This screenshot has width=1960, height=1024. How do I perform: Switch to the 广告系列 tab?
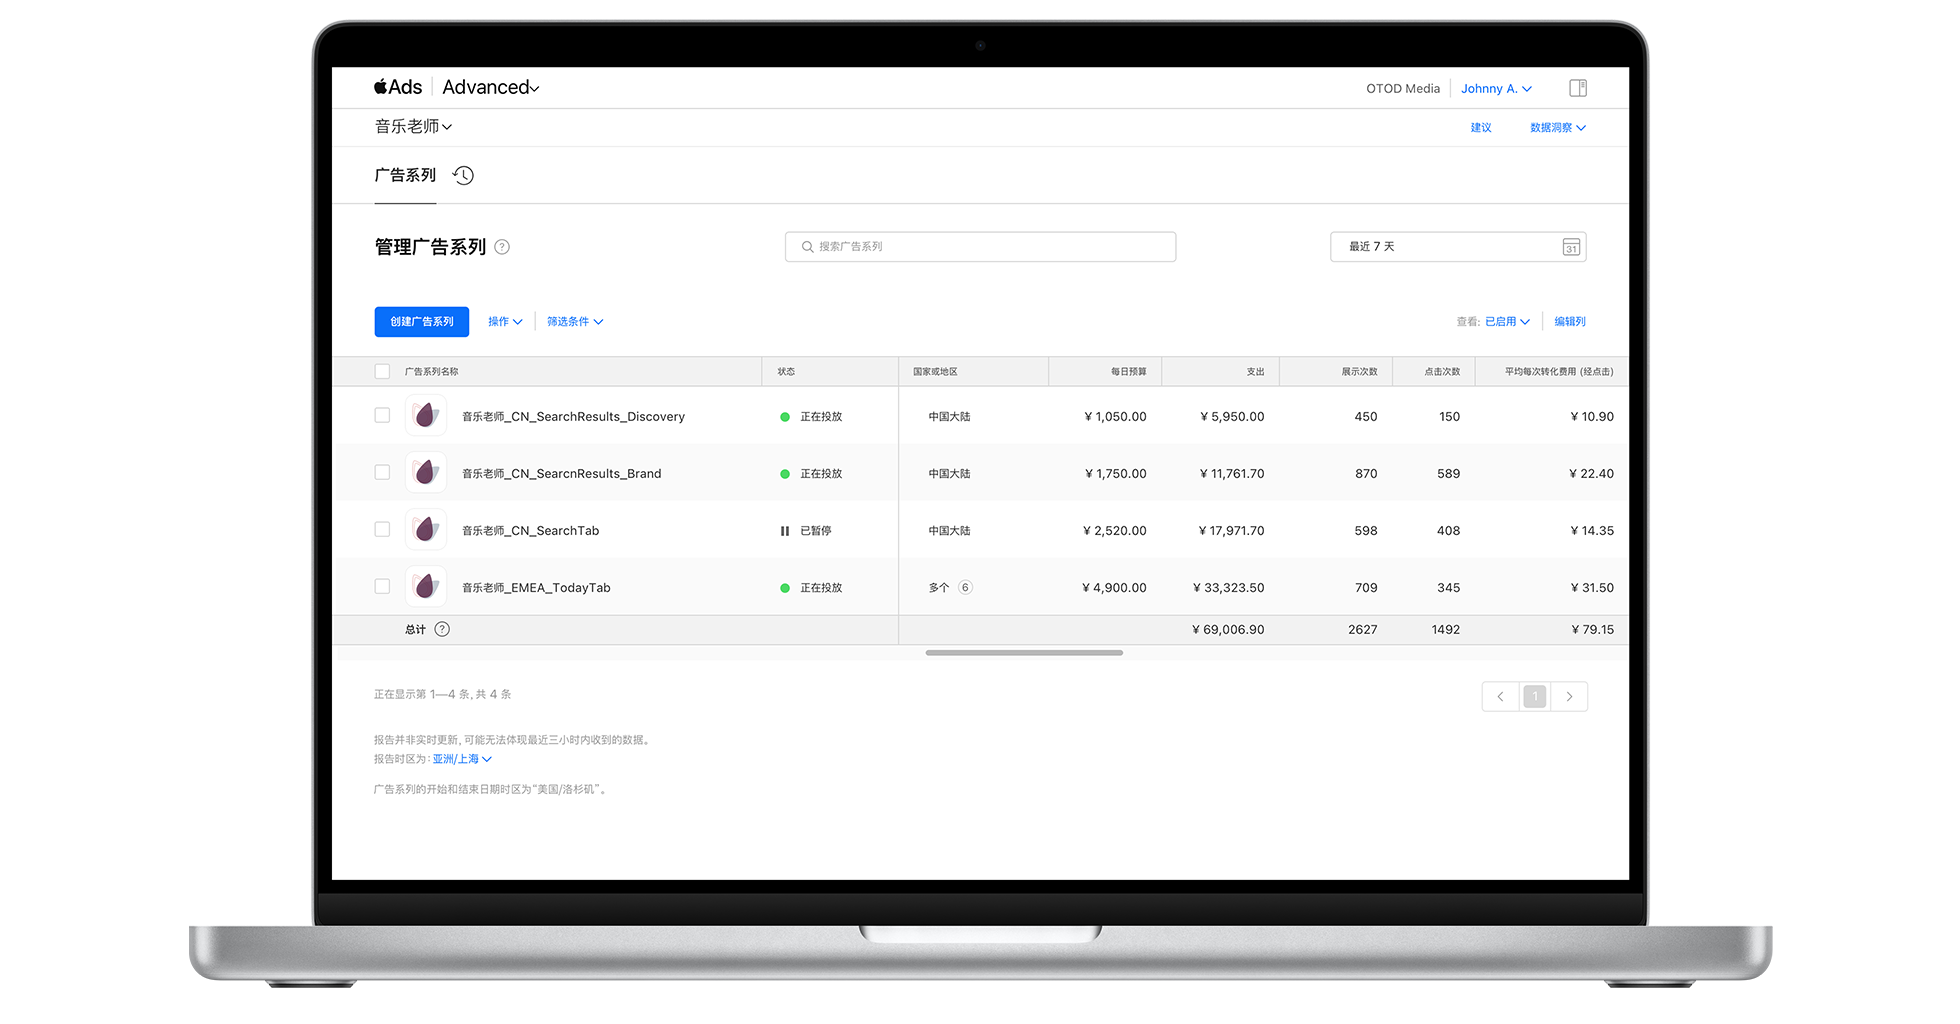pos(405,176)
